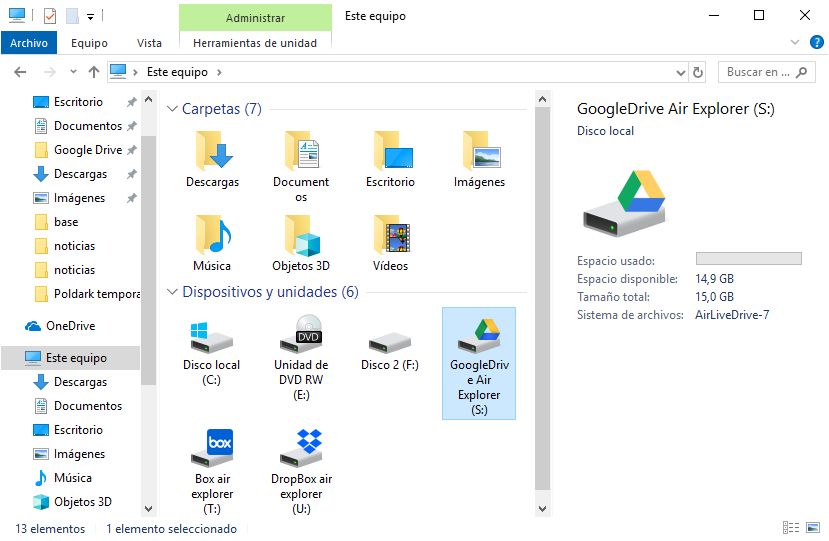Select OneDrive in the navigation pane
Screen dimensions: 829x541
coord(70,326)
